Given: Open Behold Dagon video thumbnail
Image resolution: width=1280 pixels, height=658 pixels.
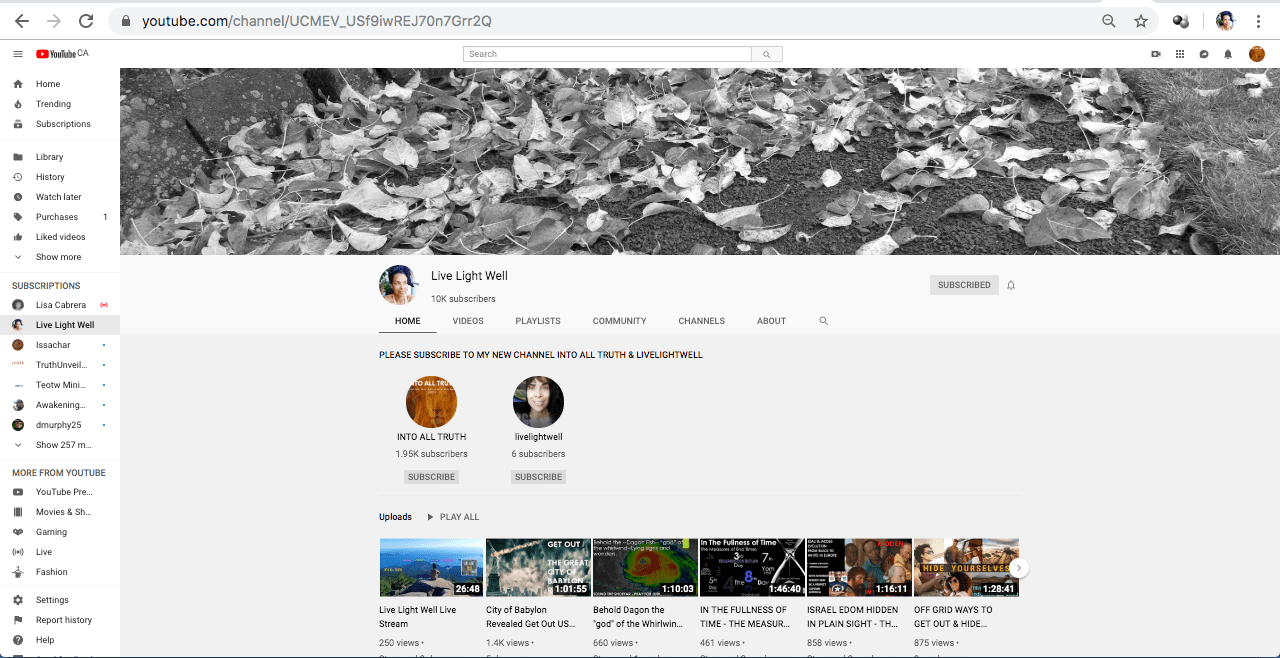Looking at the screenshot, I should pos(645,567).
